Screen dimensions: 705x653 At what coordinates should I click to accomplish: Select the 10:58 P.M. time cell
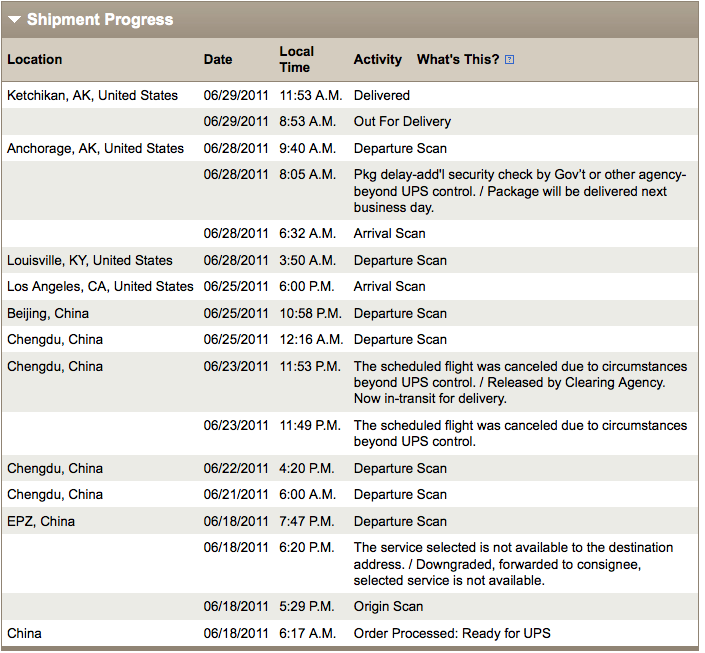tap(311, 313)
